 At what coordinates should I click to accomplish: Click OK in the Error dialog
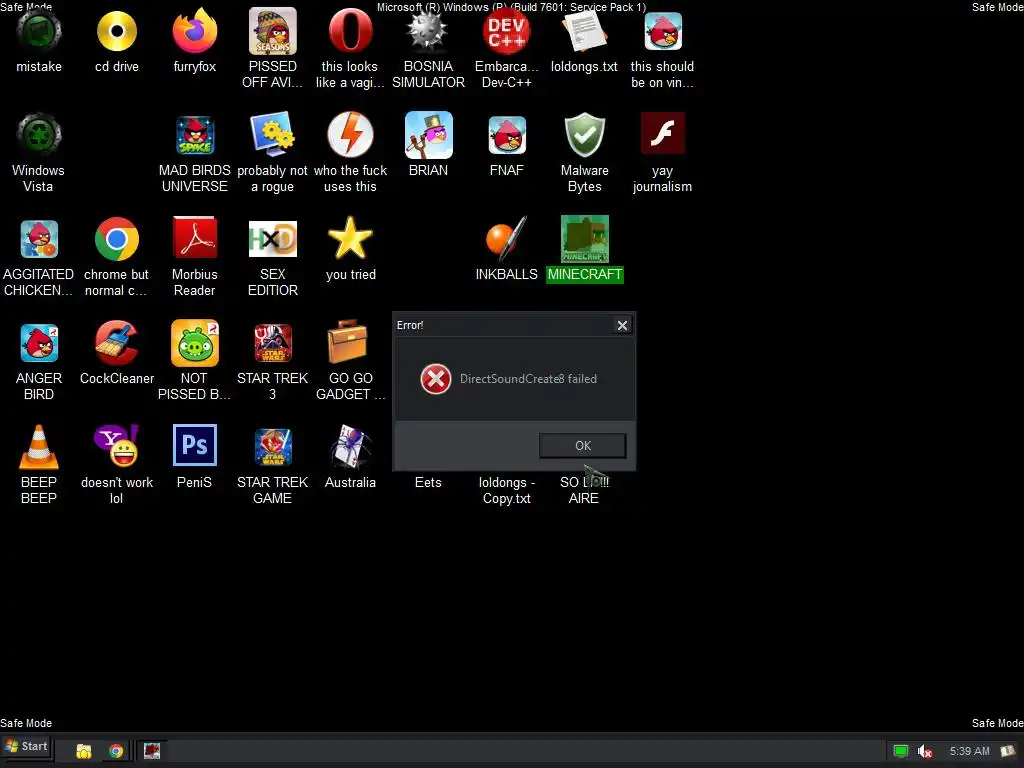click(583, 445)
